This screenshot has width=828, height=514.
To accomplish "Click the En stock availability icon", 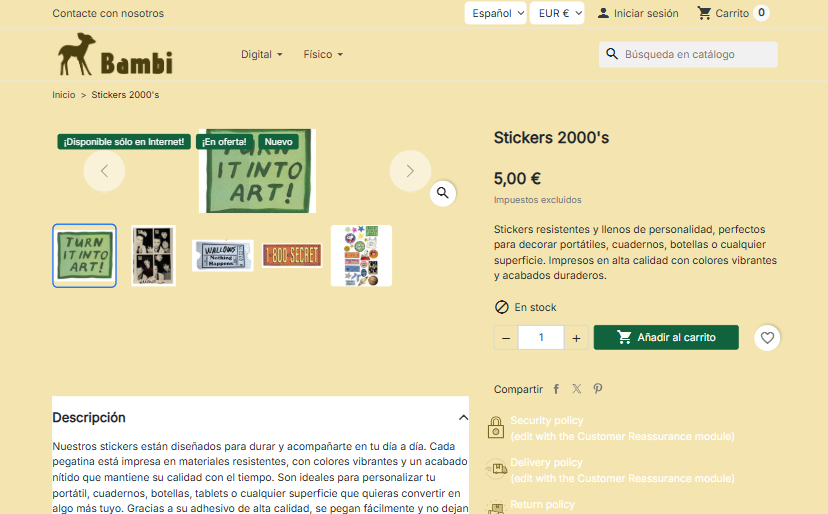I will [x=501, y=307].
